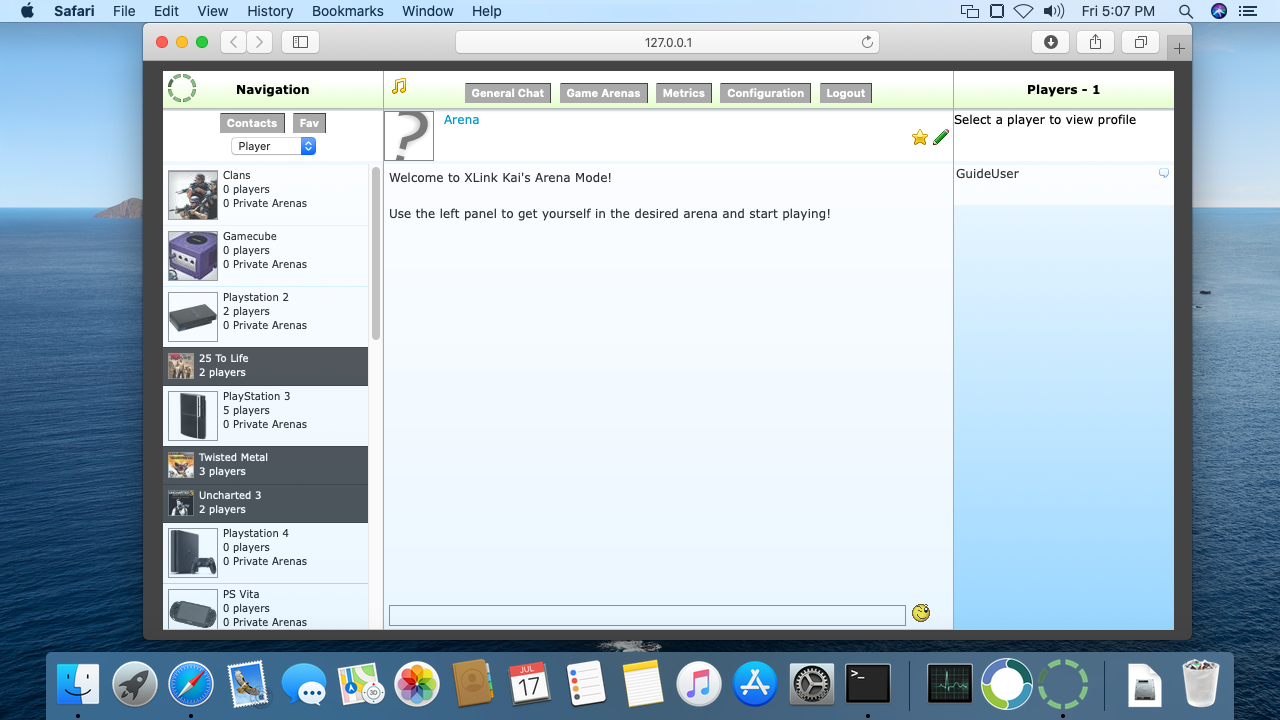Click the XLink Kai logo in Navigation header
This screenshot has width=1280, height=720.
click(182, 89)
